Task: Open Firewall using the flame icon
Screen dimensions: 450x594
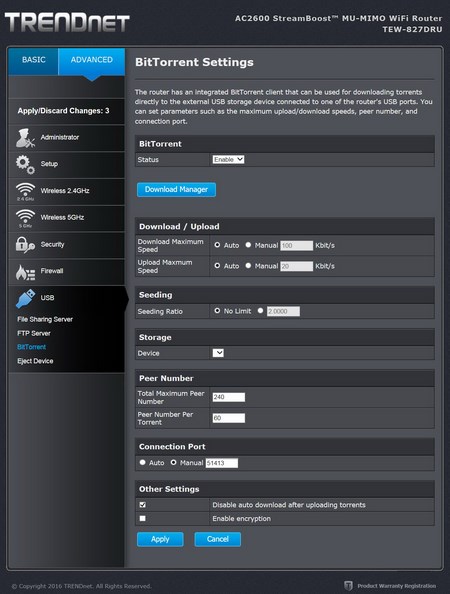Action: [x=25, y=272]
